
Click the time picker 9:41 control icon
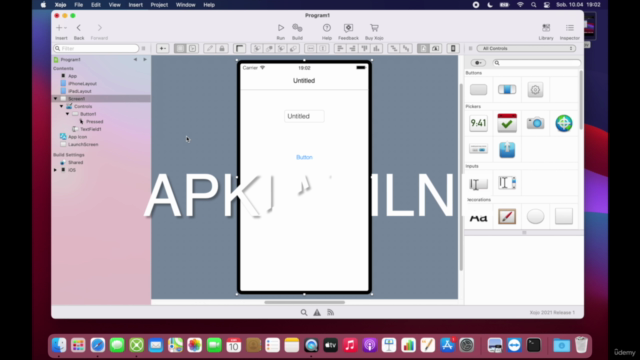(478, 123)
